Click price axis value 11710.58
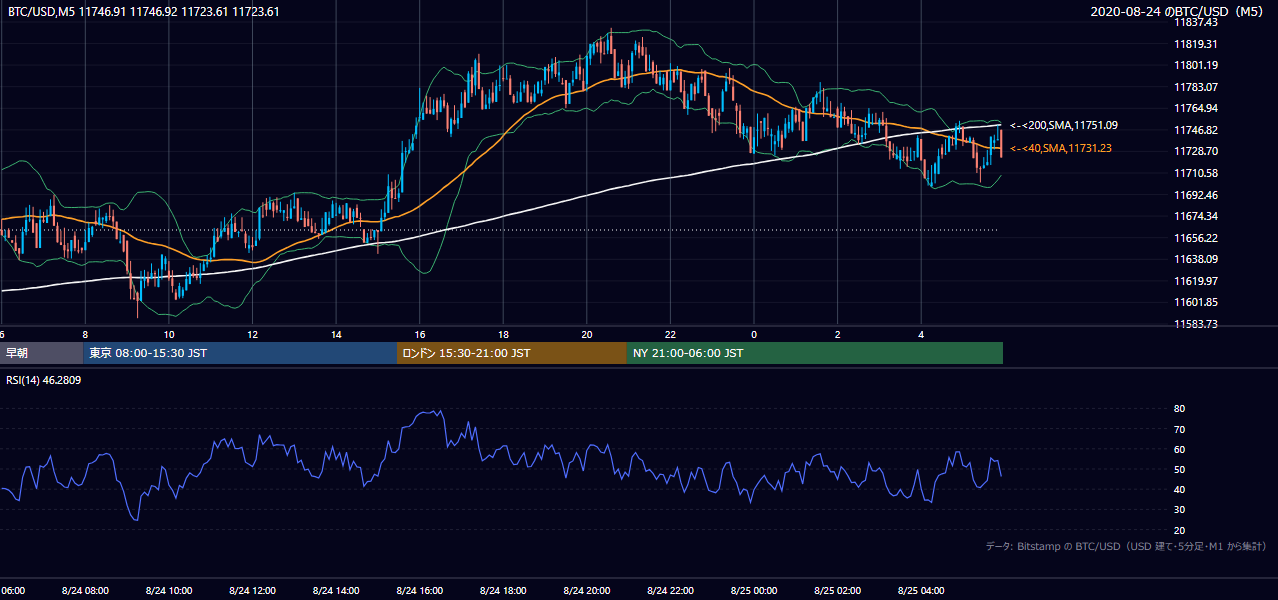Screen dimensions: 1278x600 point(1195,173)
